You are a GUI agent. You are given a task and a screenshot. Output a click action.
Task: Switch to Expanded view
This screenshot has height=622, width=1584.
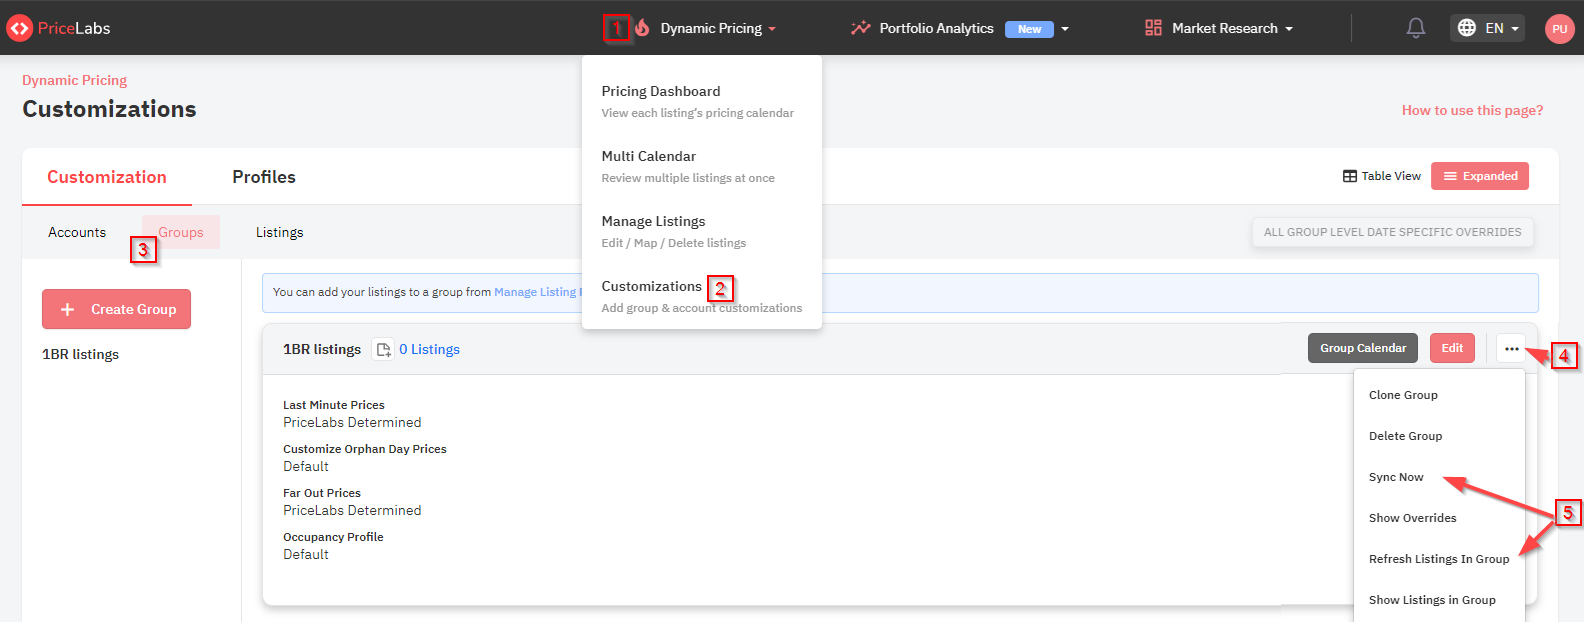(1480, 176)
